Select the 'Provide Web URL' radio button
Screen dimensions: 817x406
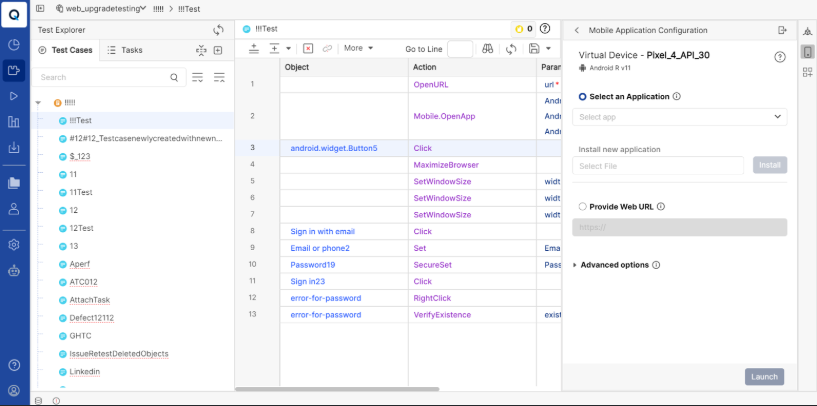tap(583, 207)
